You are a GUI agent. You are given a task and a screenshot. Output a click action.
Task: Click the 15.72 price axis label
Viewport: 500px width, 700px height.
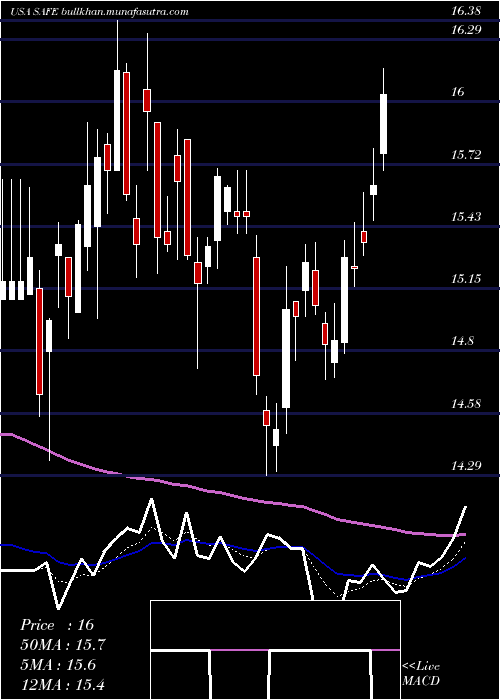pyautogui.click(x=466, y=155)
